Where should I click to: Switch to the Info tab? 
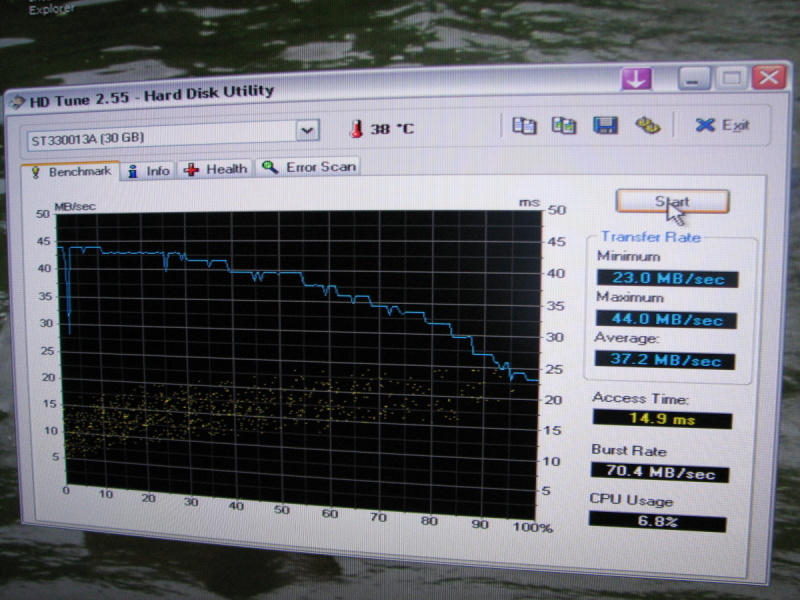click(x=149, y=171)
